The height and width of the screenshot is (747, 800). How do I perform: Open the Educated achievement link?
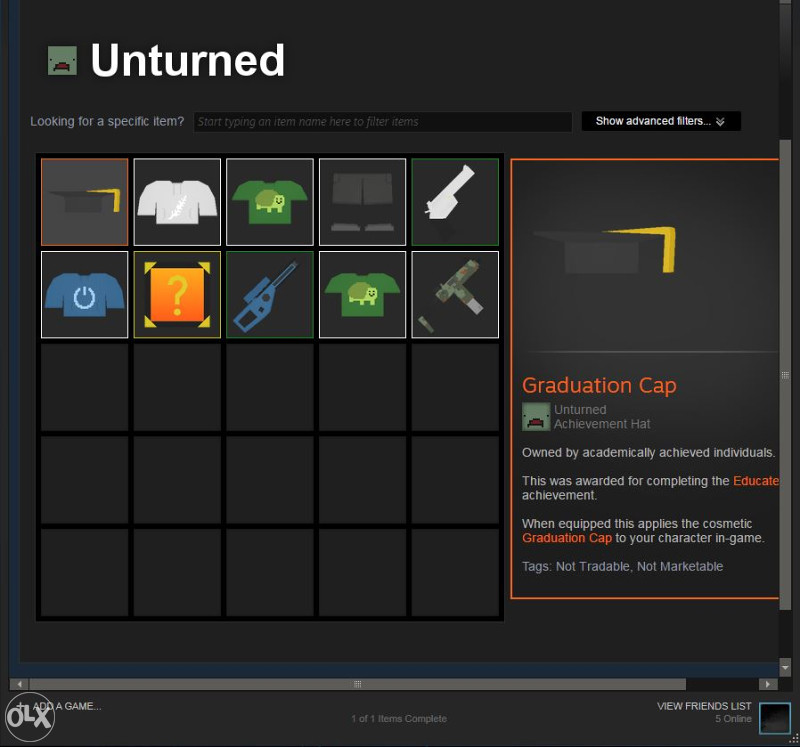click(x=756, y=481)
